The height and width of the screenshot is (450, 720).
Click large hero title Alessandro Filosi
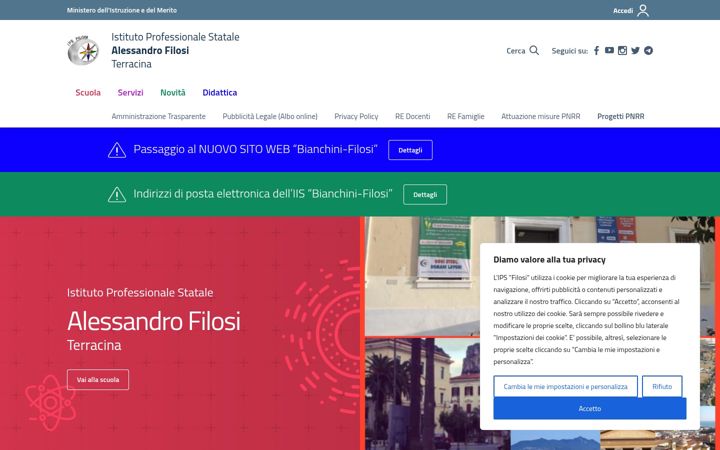coord(154,321)
